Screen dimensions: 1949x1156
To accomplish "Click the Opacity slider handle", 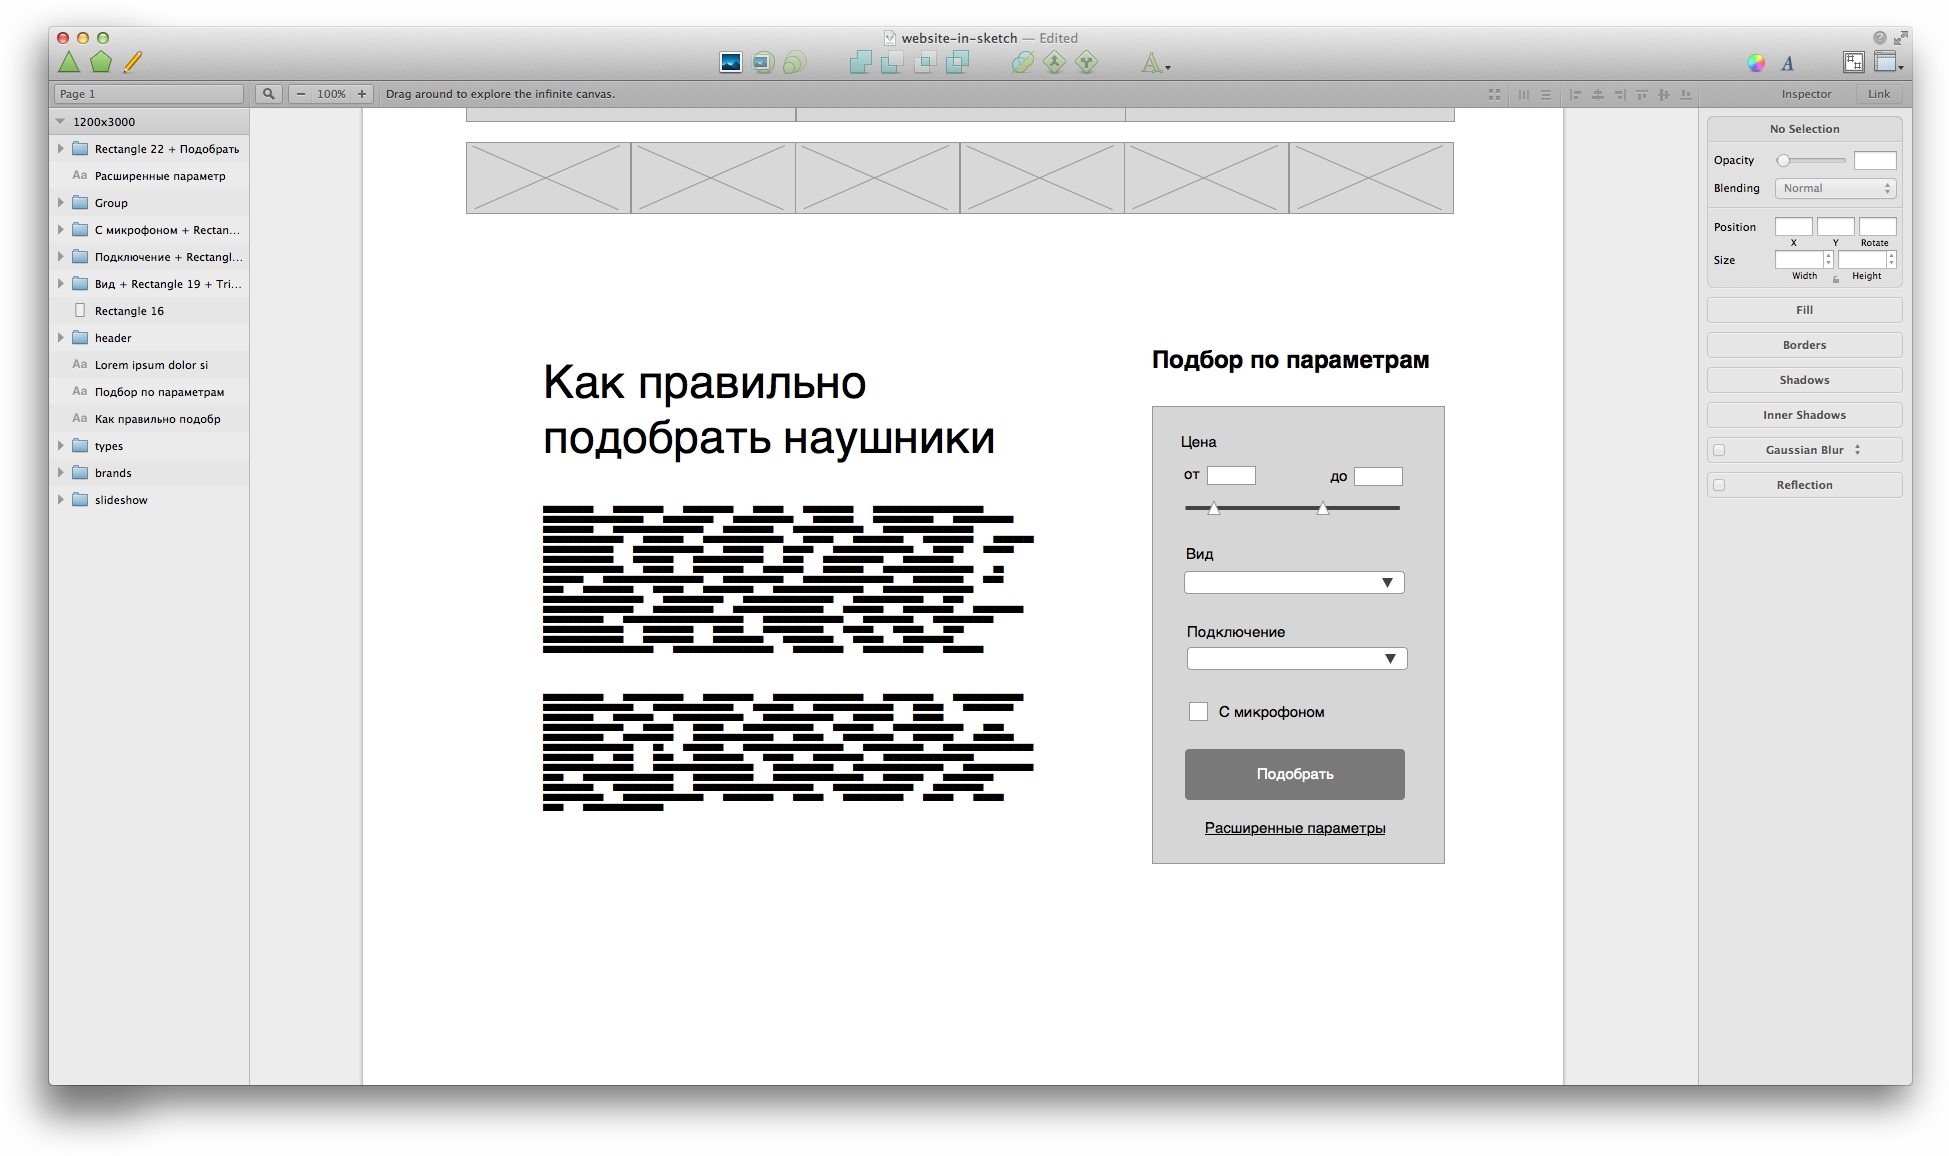I will (x=1784, y=160).
